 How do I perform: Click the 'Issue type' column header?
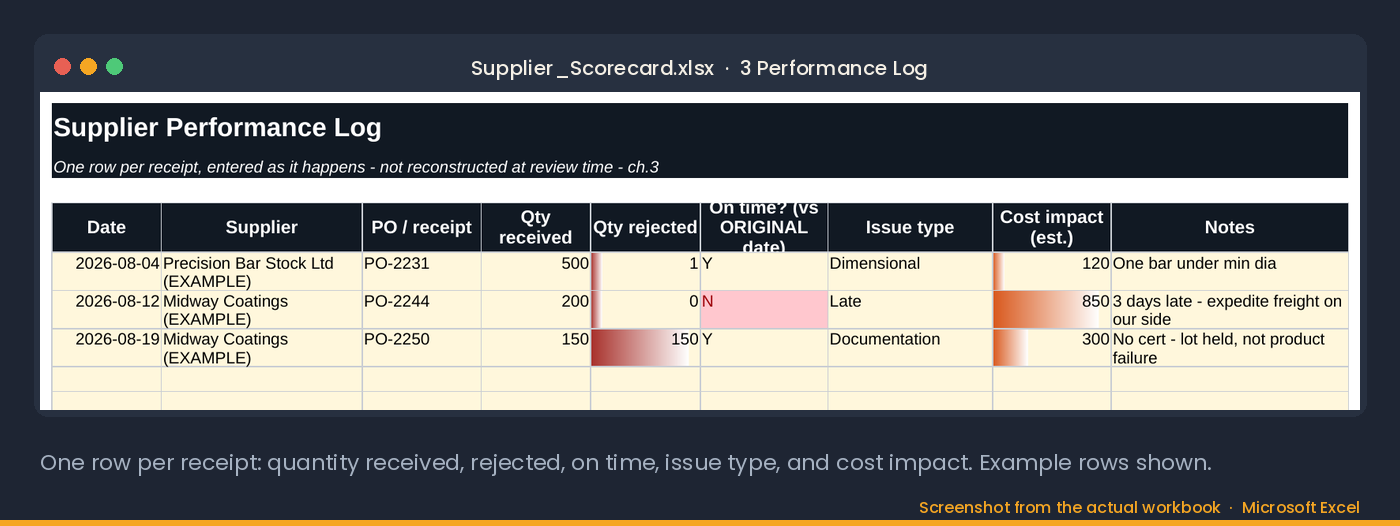pyautogui.click(x=910, y=227)
